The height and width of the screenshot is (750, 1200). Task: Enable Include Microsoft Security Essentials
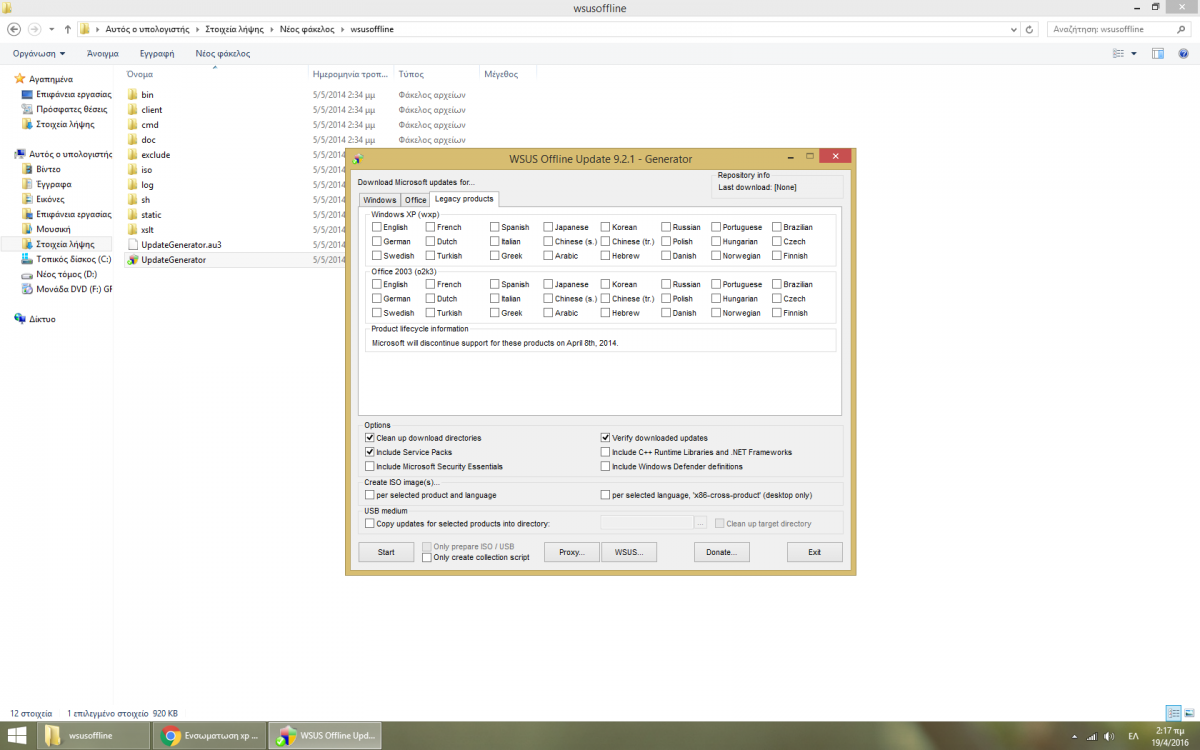coord(370,466)
